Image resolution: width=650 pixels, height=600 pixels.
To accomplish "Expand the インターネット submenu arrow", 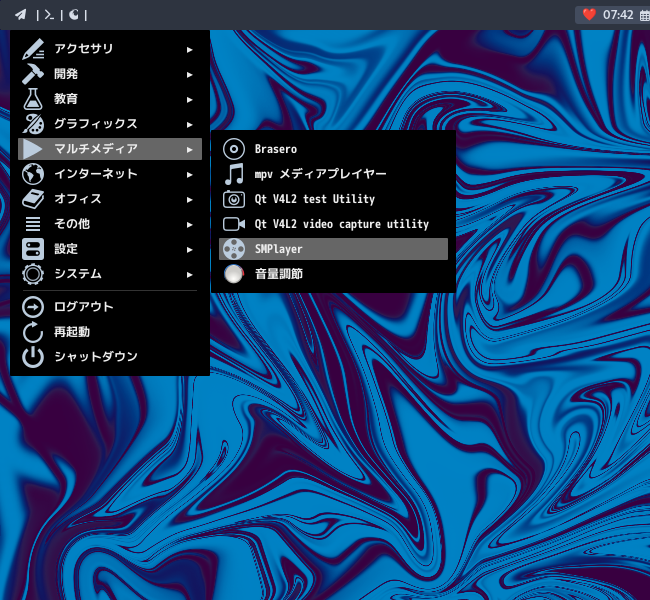I will pyautogui.click(x=189, y=175).
